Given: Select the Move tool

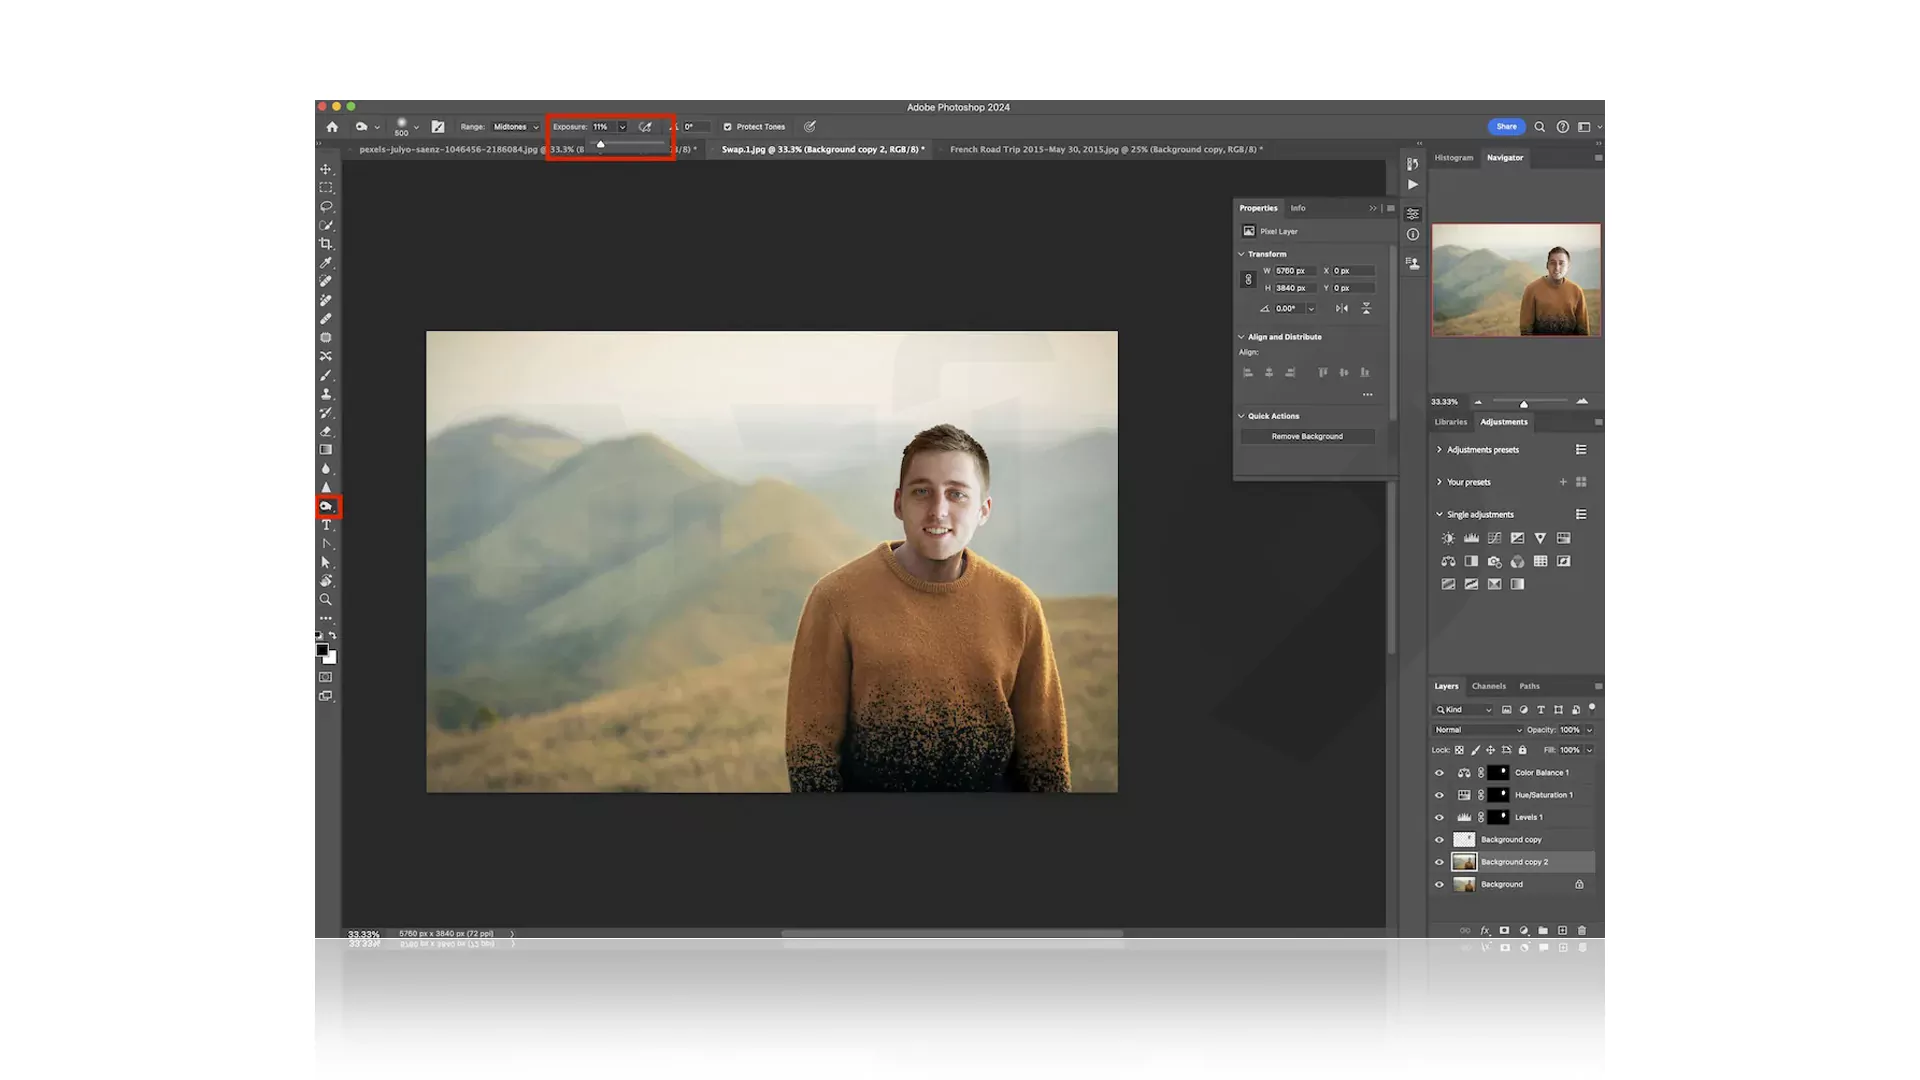Looking at the screenshot, I should point(326,169).
